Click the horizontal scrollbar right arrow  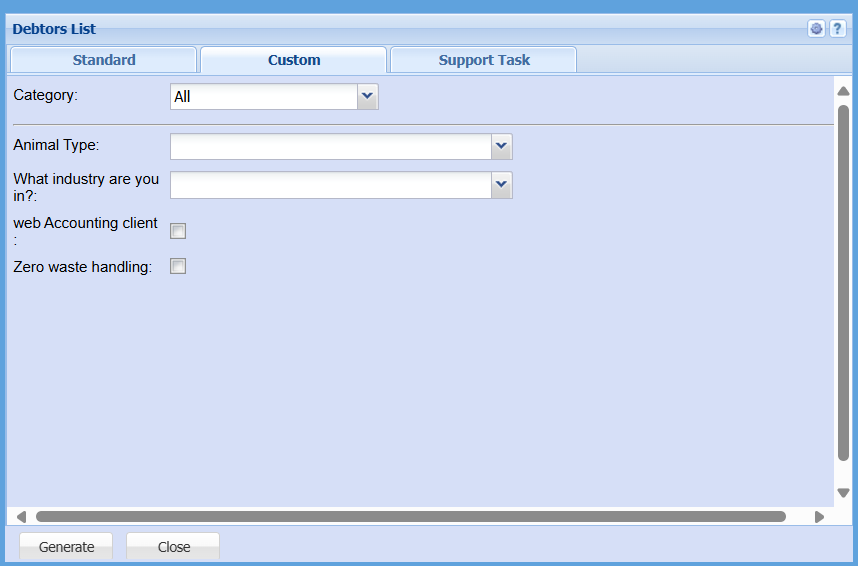coord(819,517)
